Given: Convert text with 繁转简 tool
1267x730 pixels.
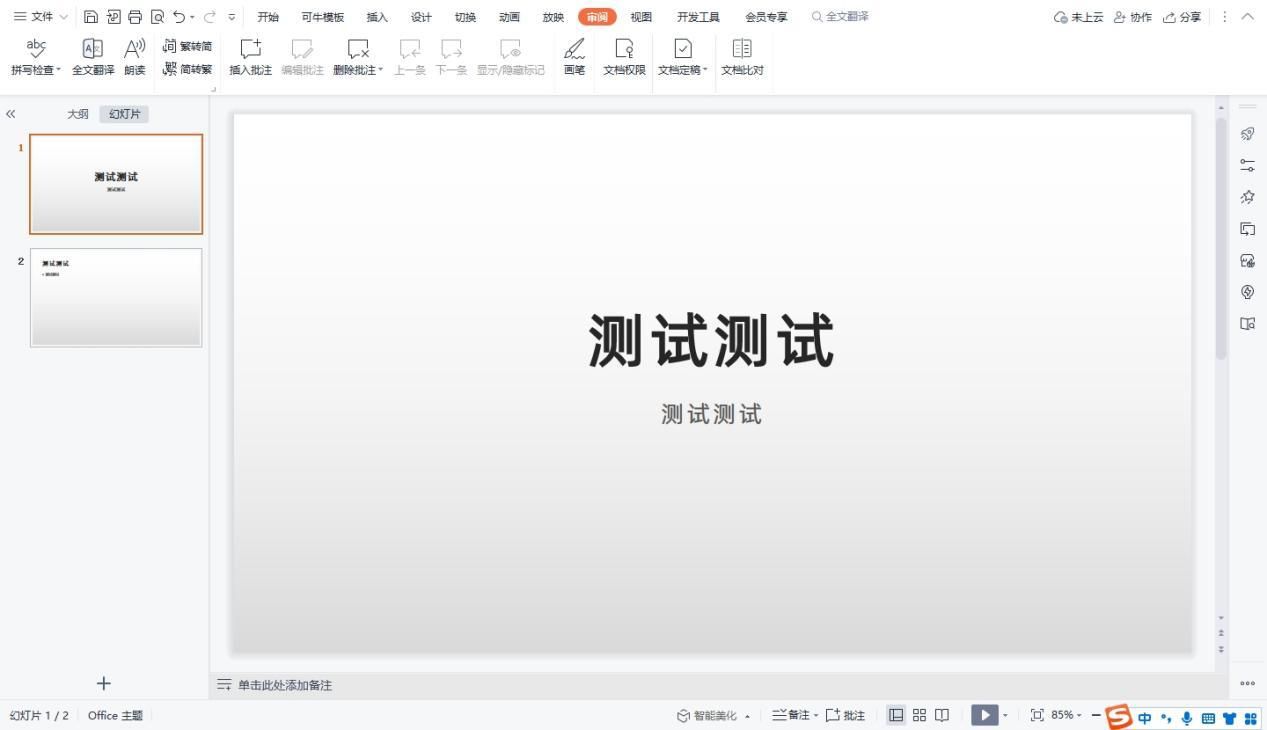Looking at the screenshot, I should click(x=187, y=46).
